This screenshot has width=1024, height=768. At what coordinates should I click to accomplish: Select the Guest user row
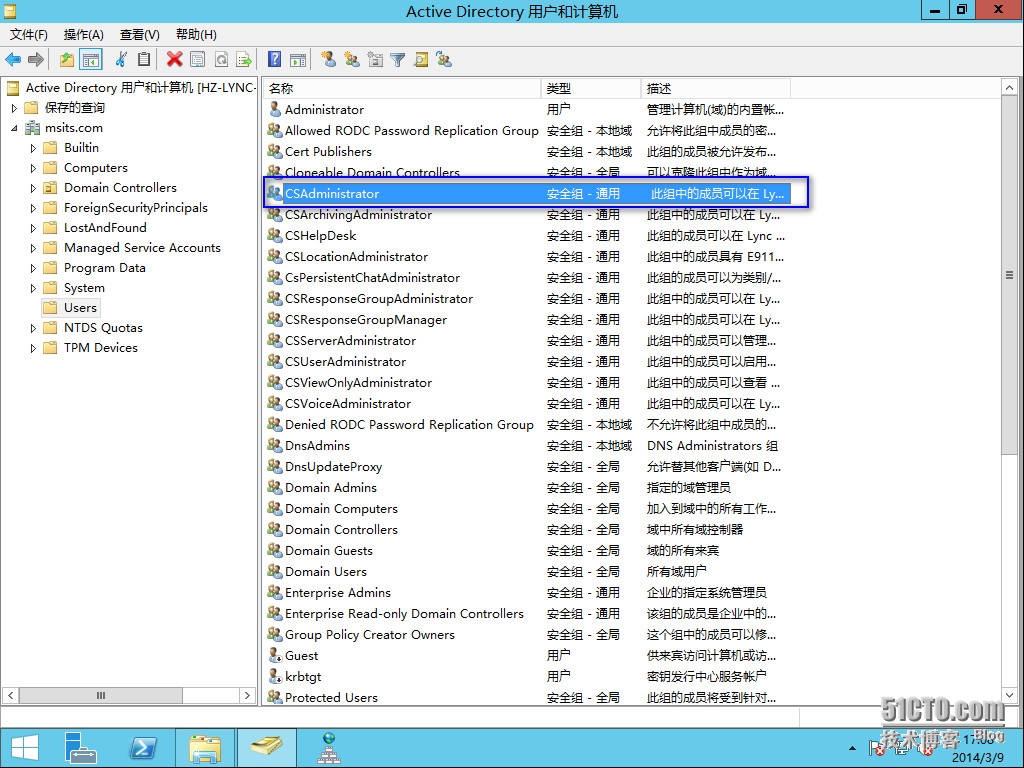tap(526, 656)
